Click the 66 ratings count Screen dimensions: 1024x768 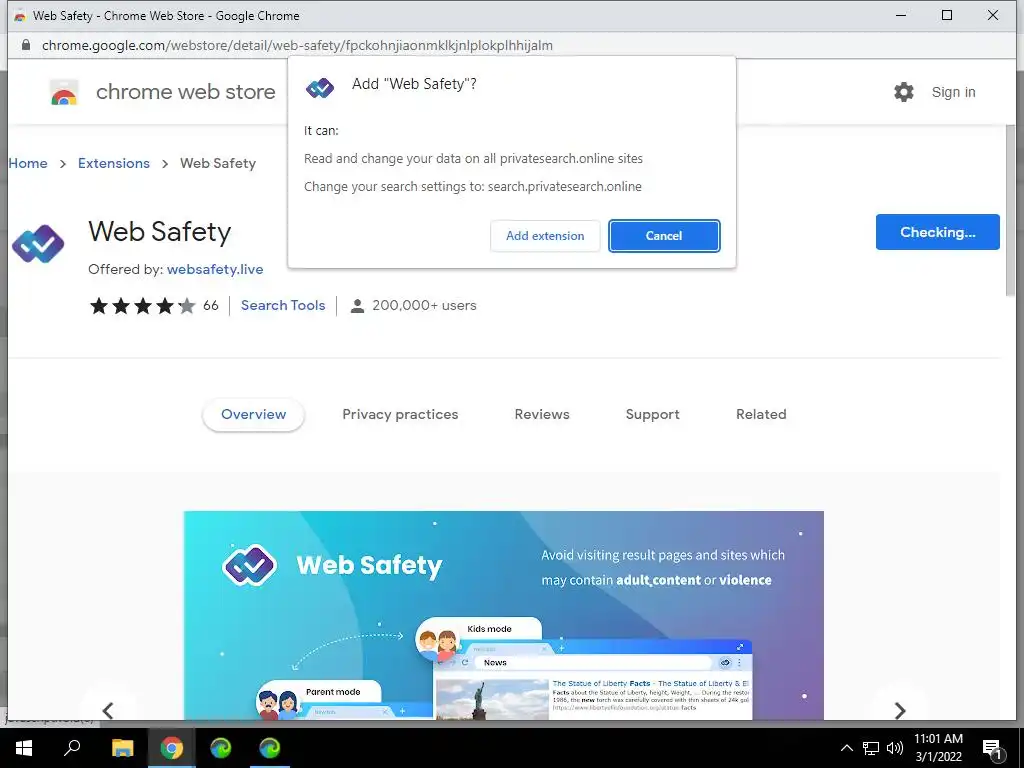pyautogui.click(x=210, y=306)
